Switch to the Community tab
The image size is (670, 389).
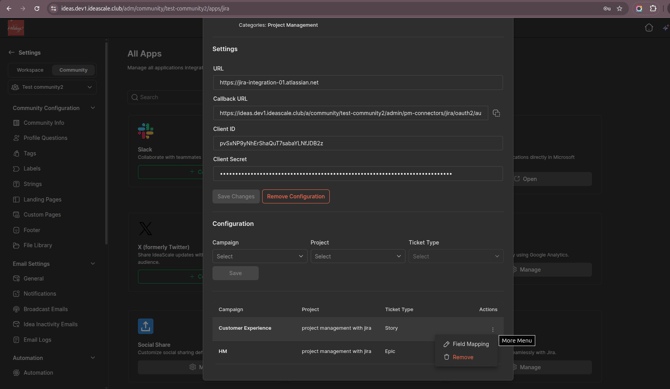point(73,70)
